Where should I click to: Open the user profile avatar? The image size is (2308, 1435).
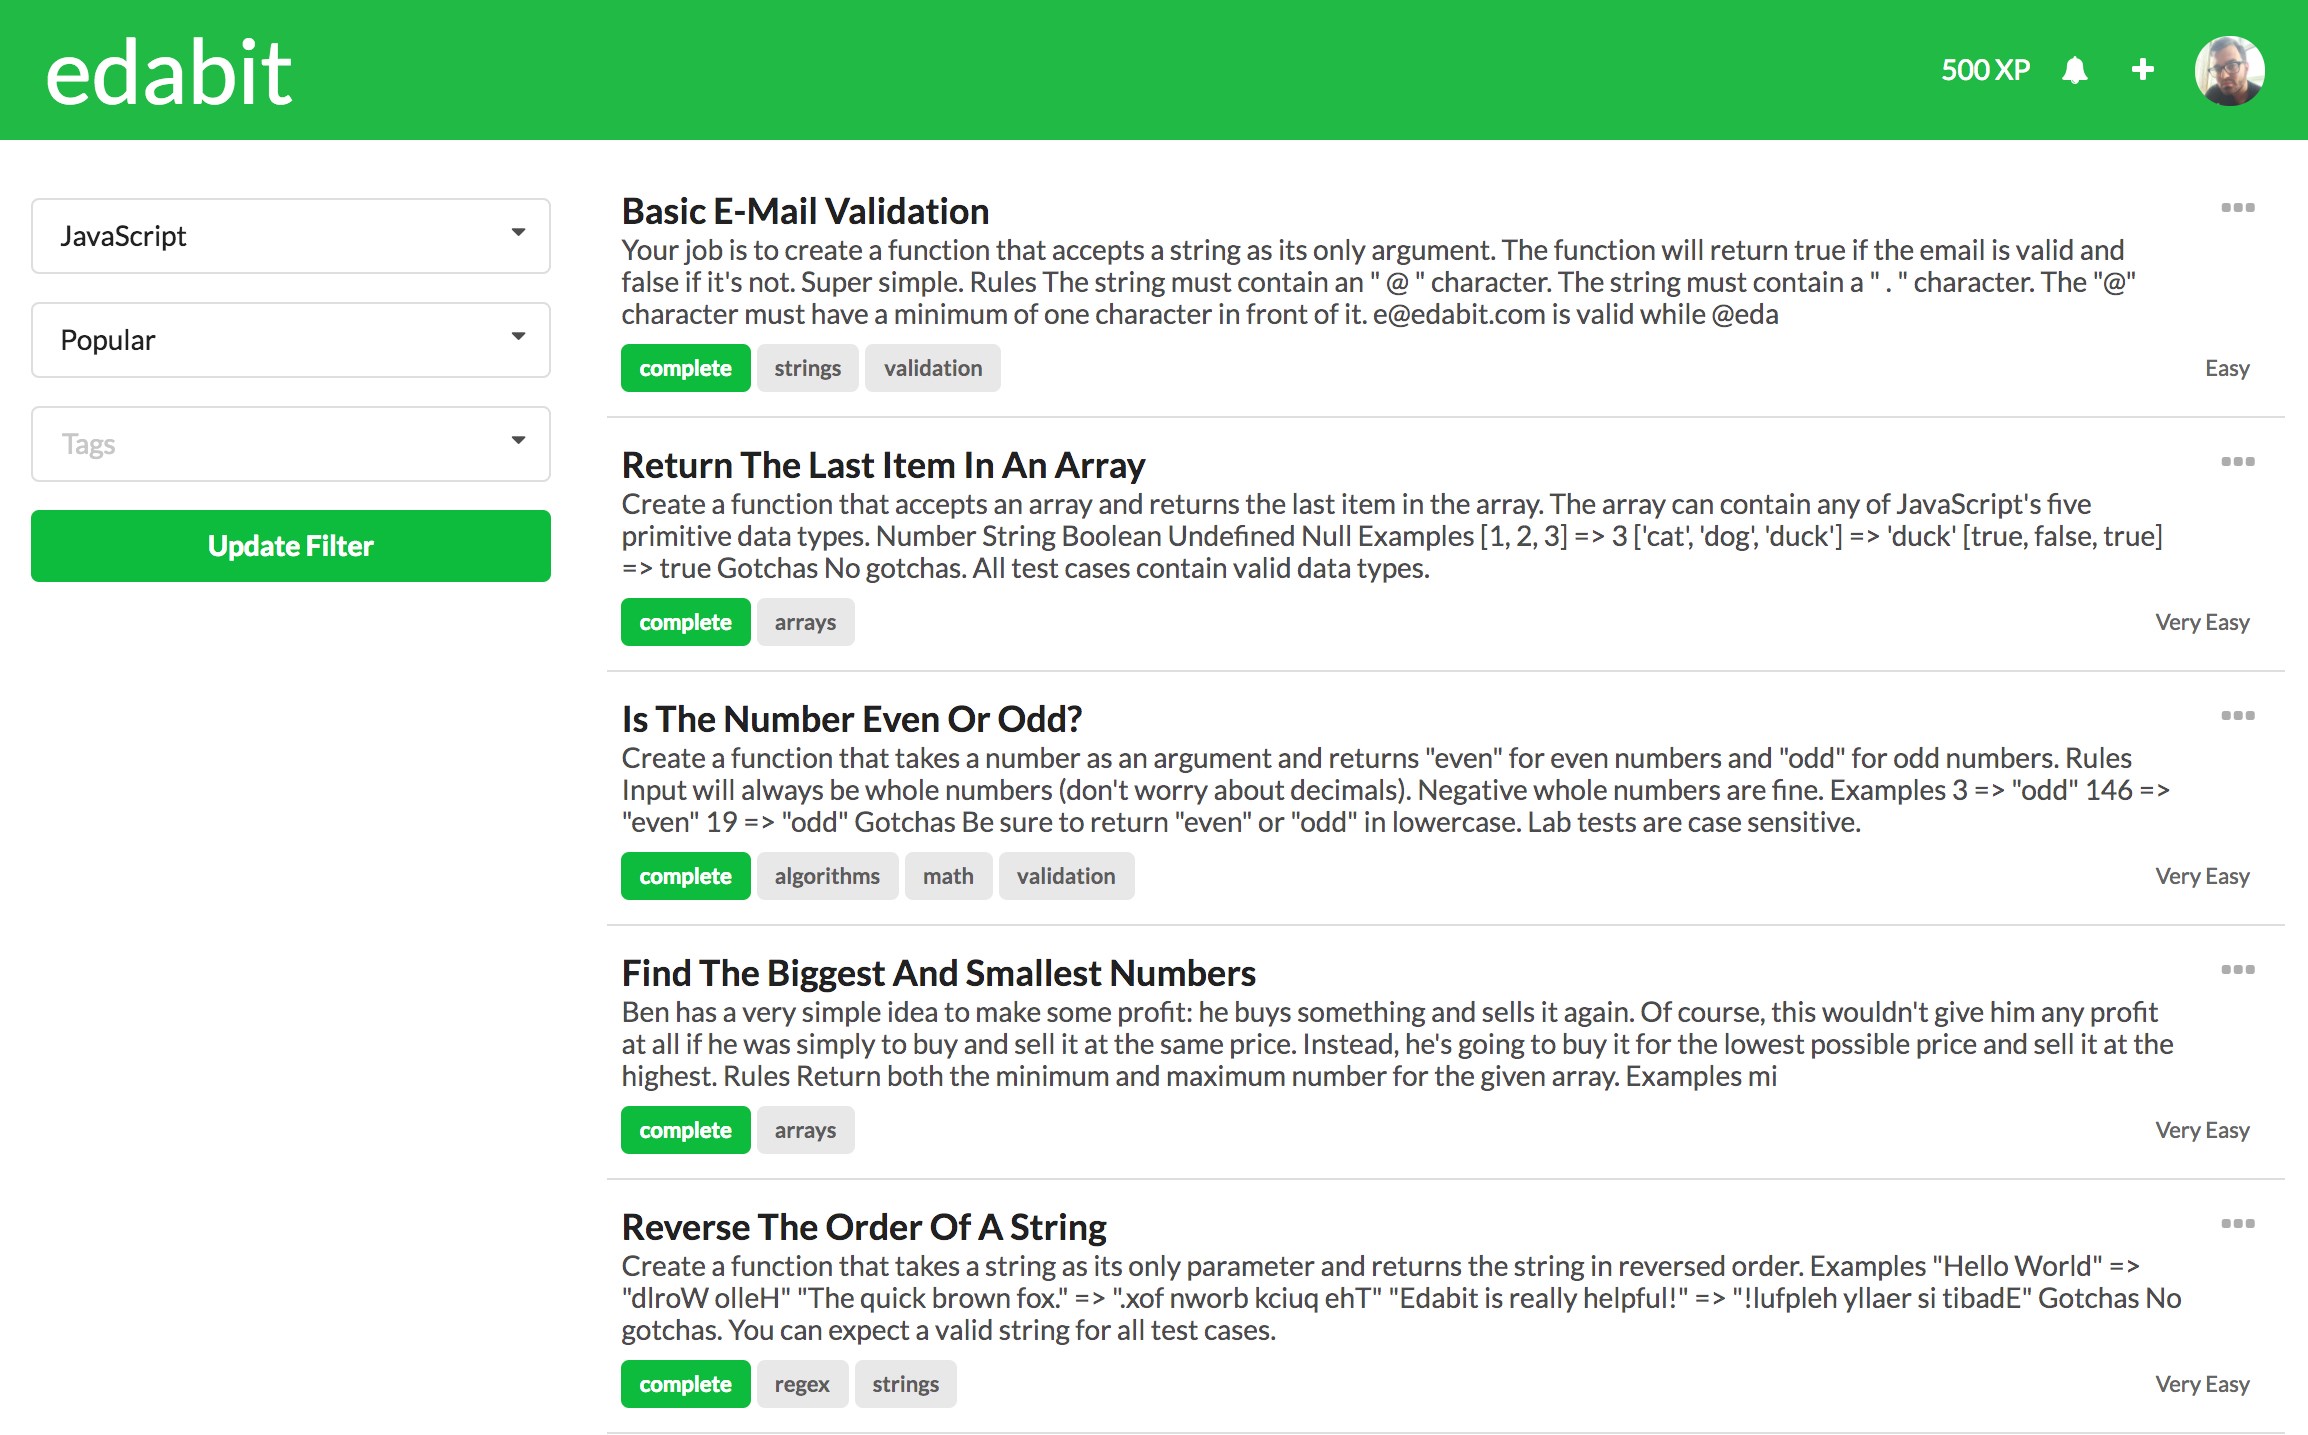pos(2229,70)
